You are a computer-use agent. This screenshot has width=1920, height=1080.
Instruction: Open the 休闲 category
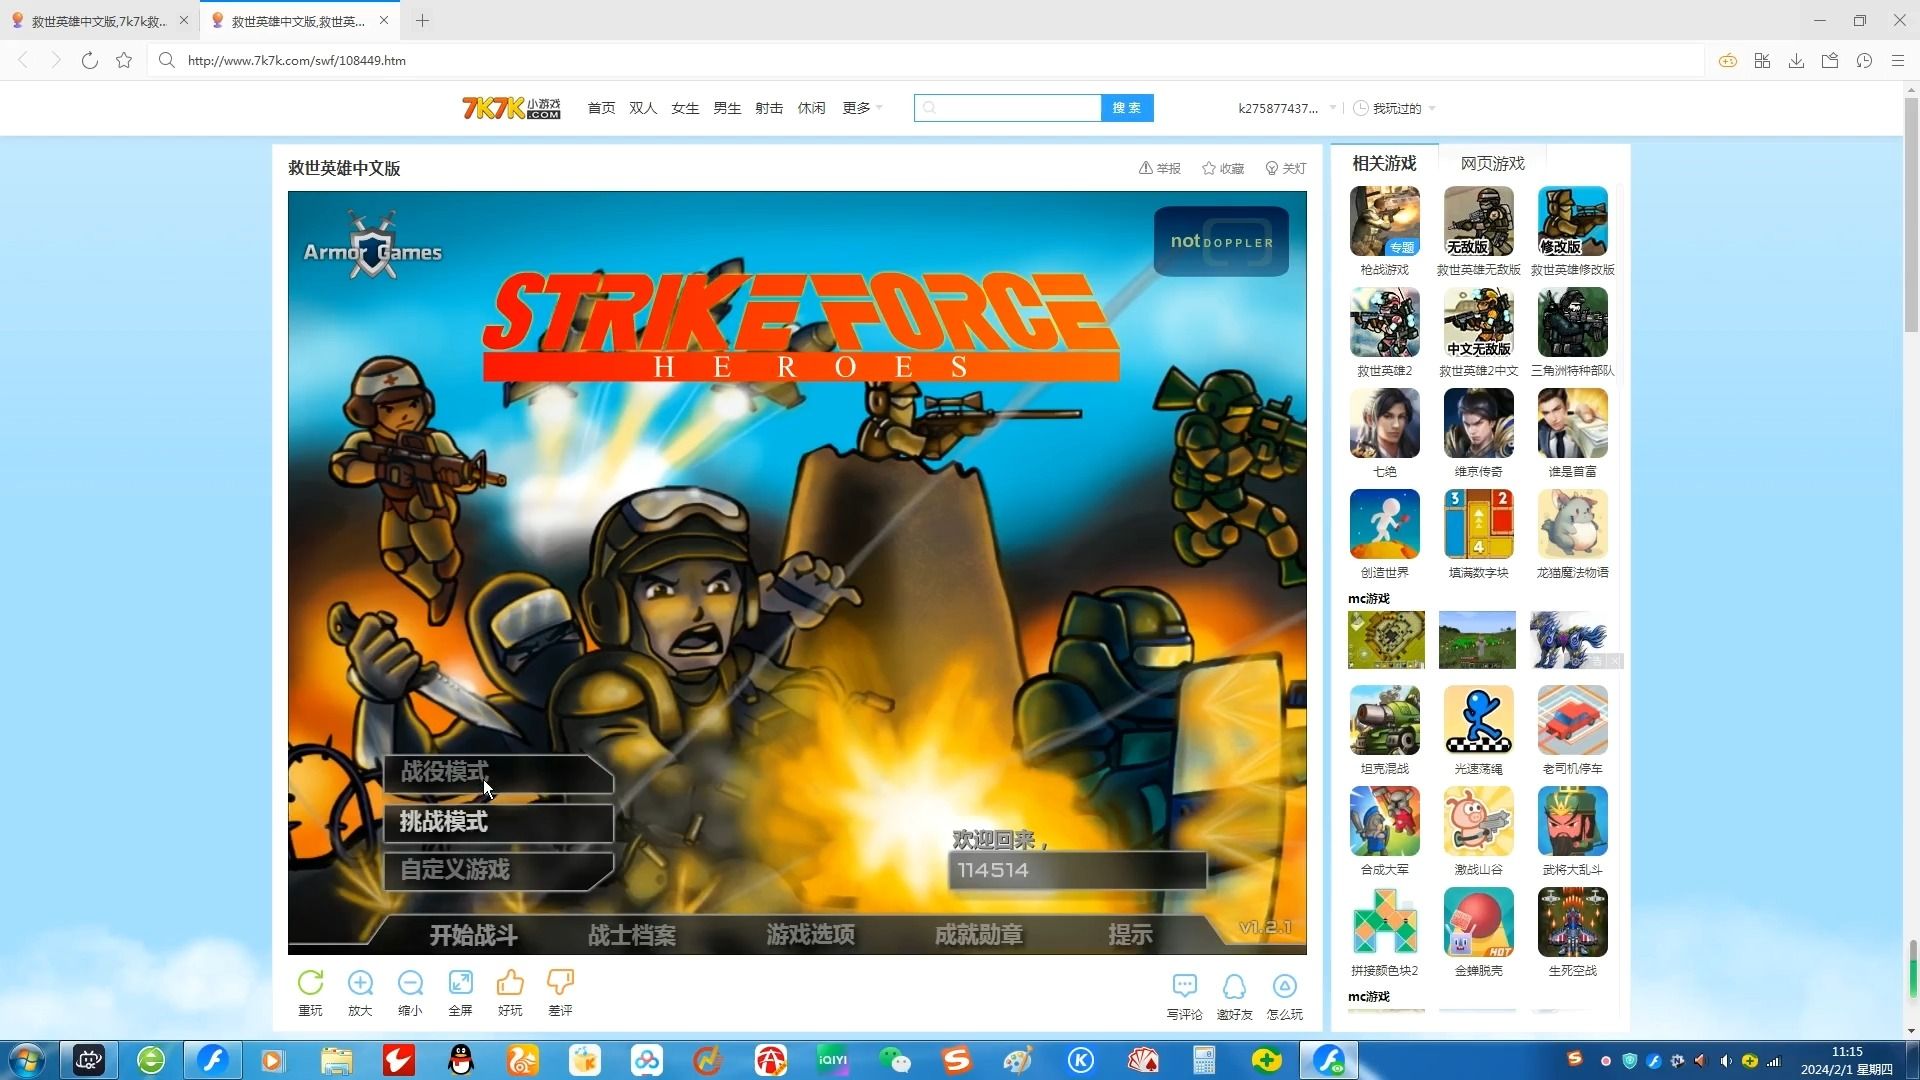811,108
